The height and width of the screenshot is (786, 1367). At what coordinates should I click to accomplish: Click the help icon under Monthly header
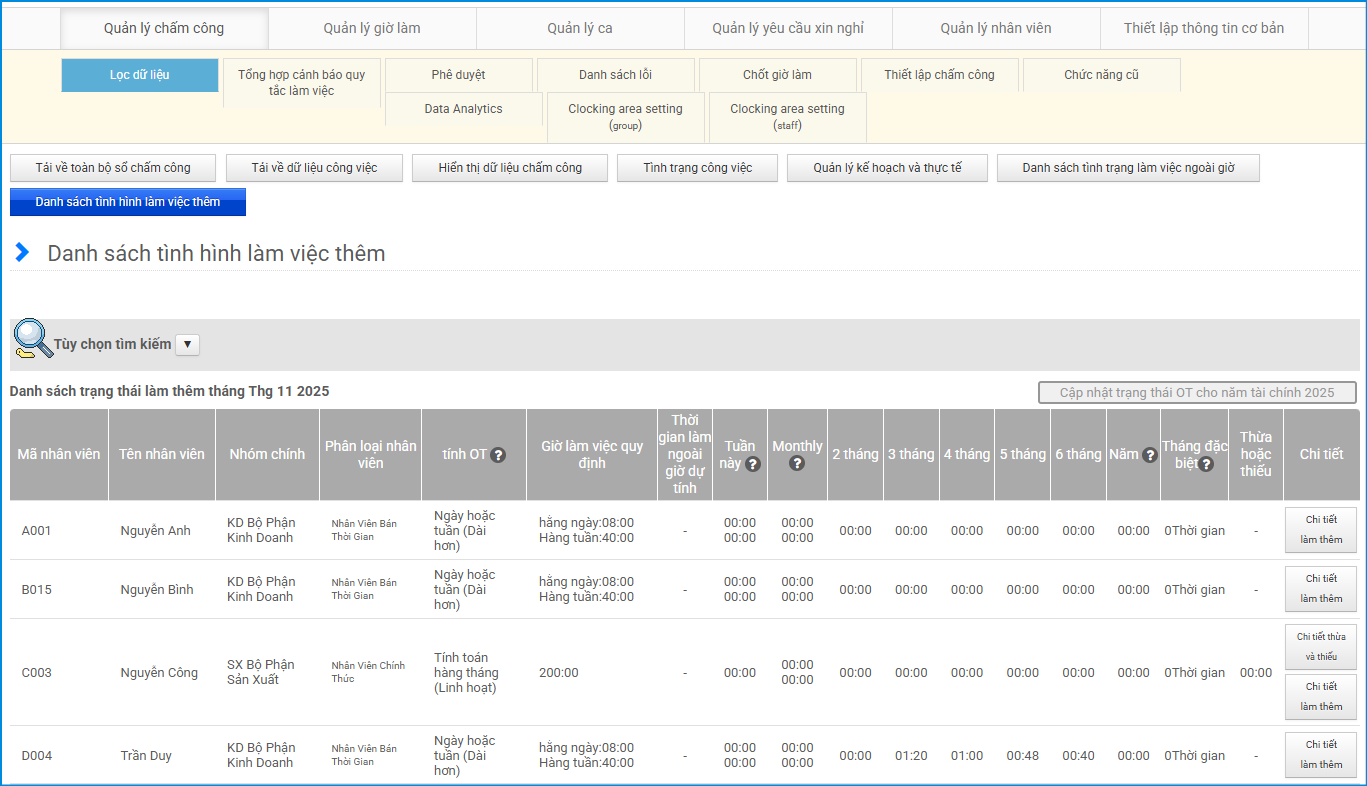point(797,464)
